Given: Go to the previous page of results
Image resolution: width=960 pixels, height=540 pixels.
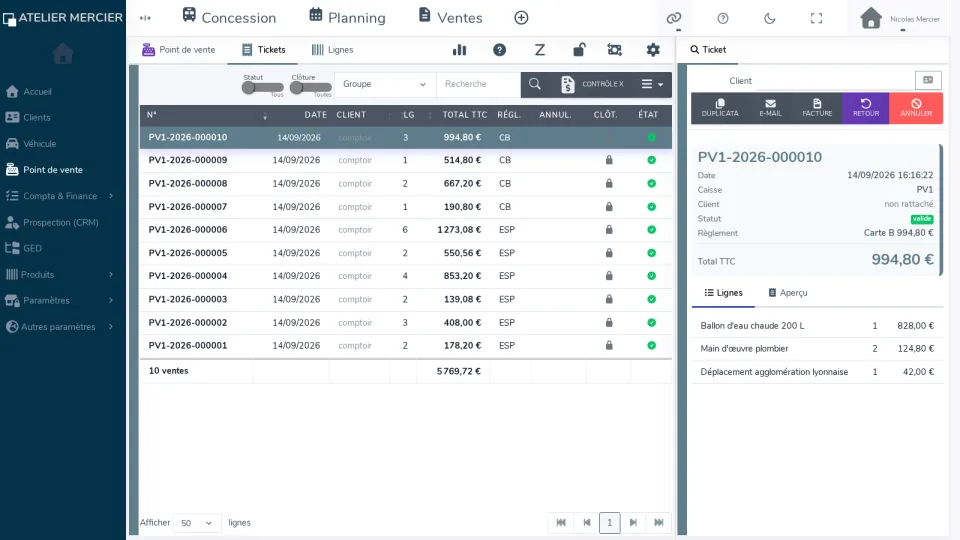Looking at the screenshot, I should pyautogui.click(x=587, y=523).
